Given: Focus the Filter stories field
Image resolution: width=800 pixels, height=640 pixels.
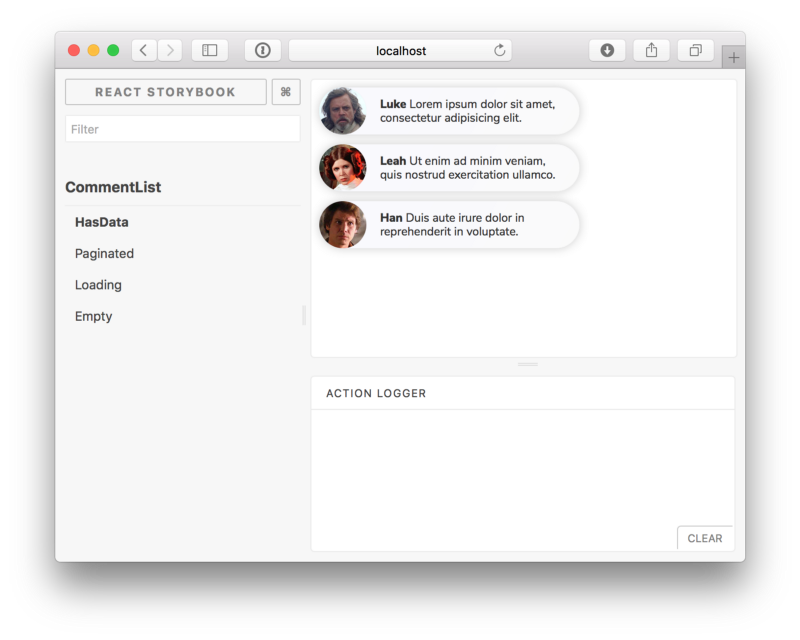Looking at the screenshot, I should 183,129.
